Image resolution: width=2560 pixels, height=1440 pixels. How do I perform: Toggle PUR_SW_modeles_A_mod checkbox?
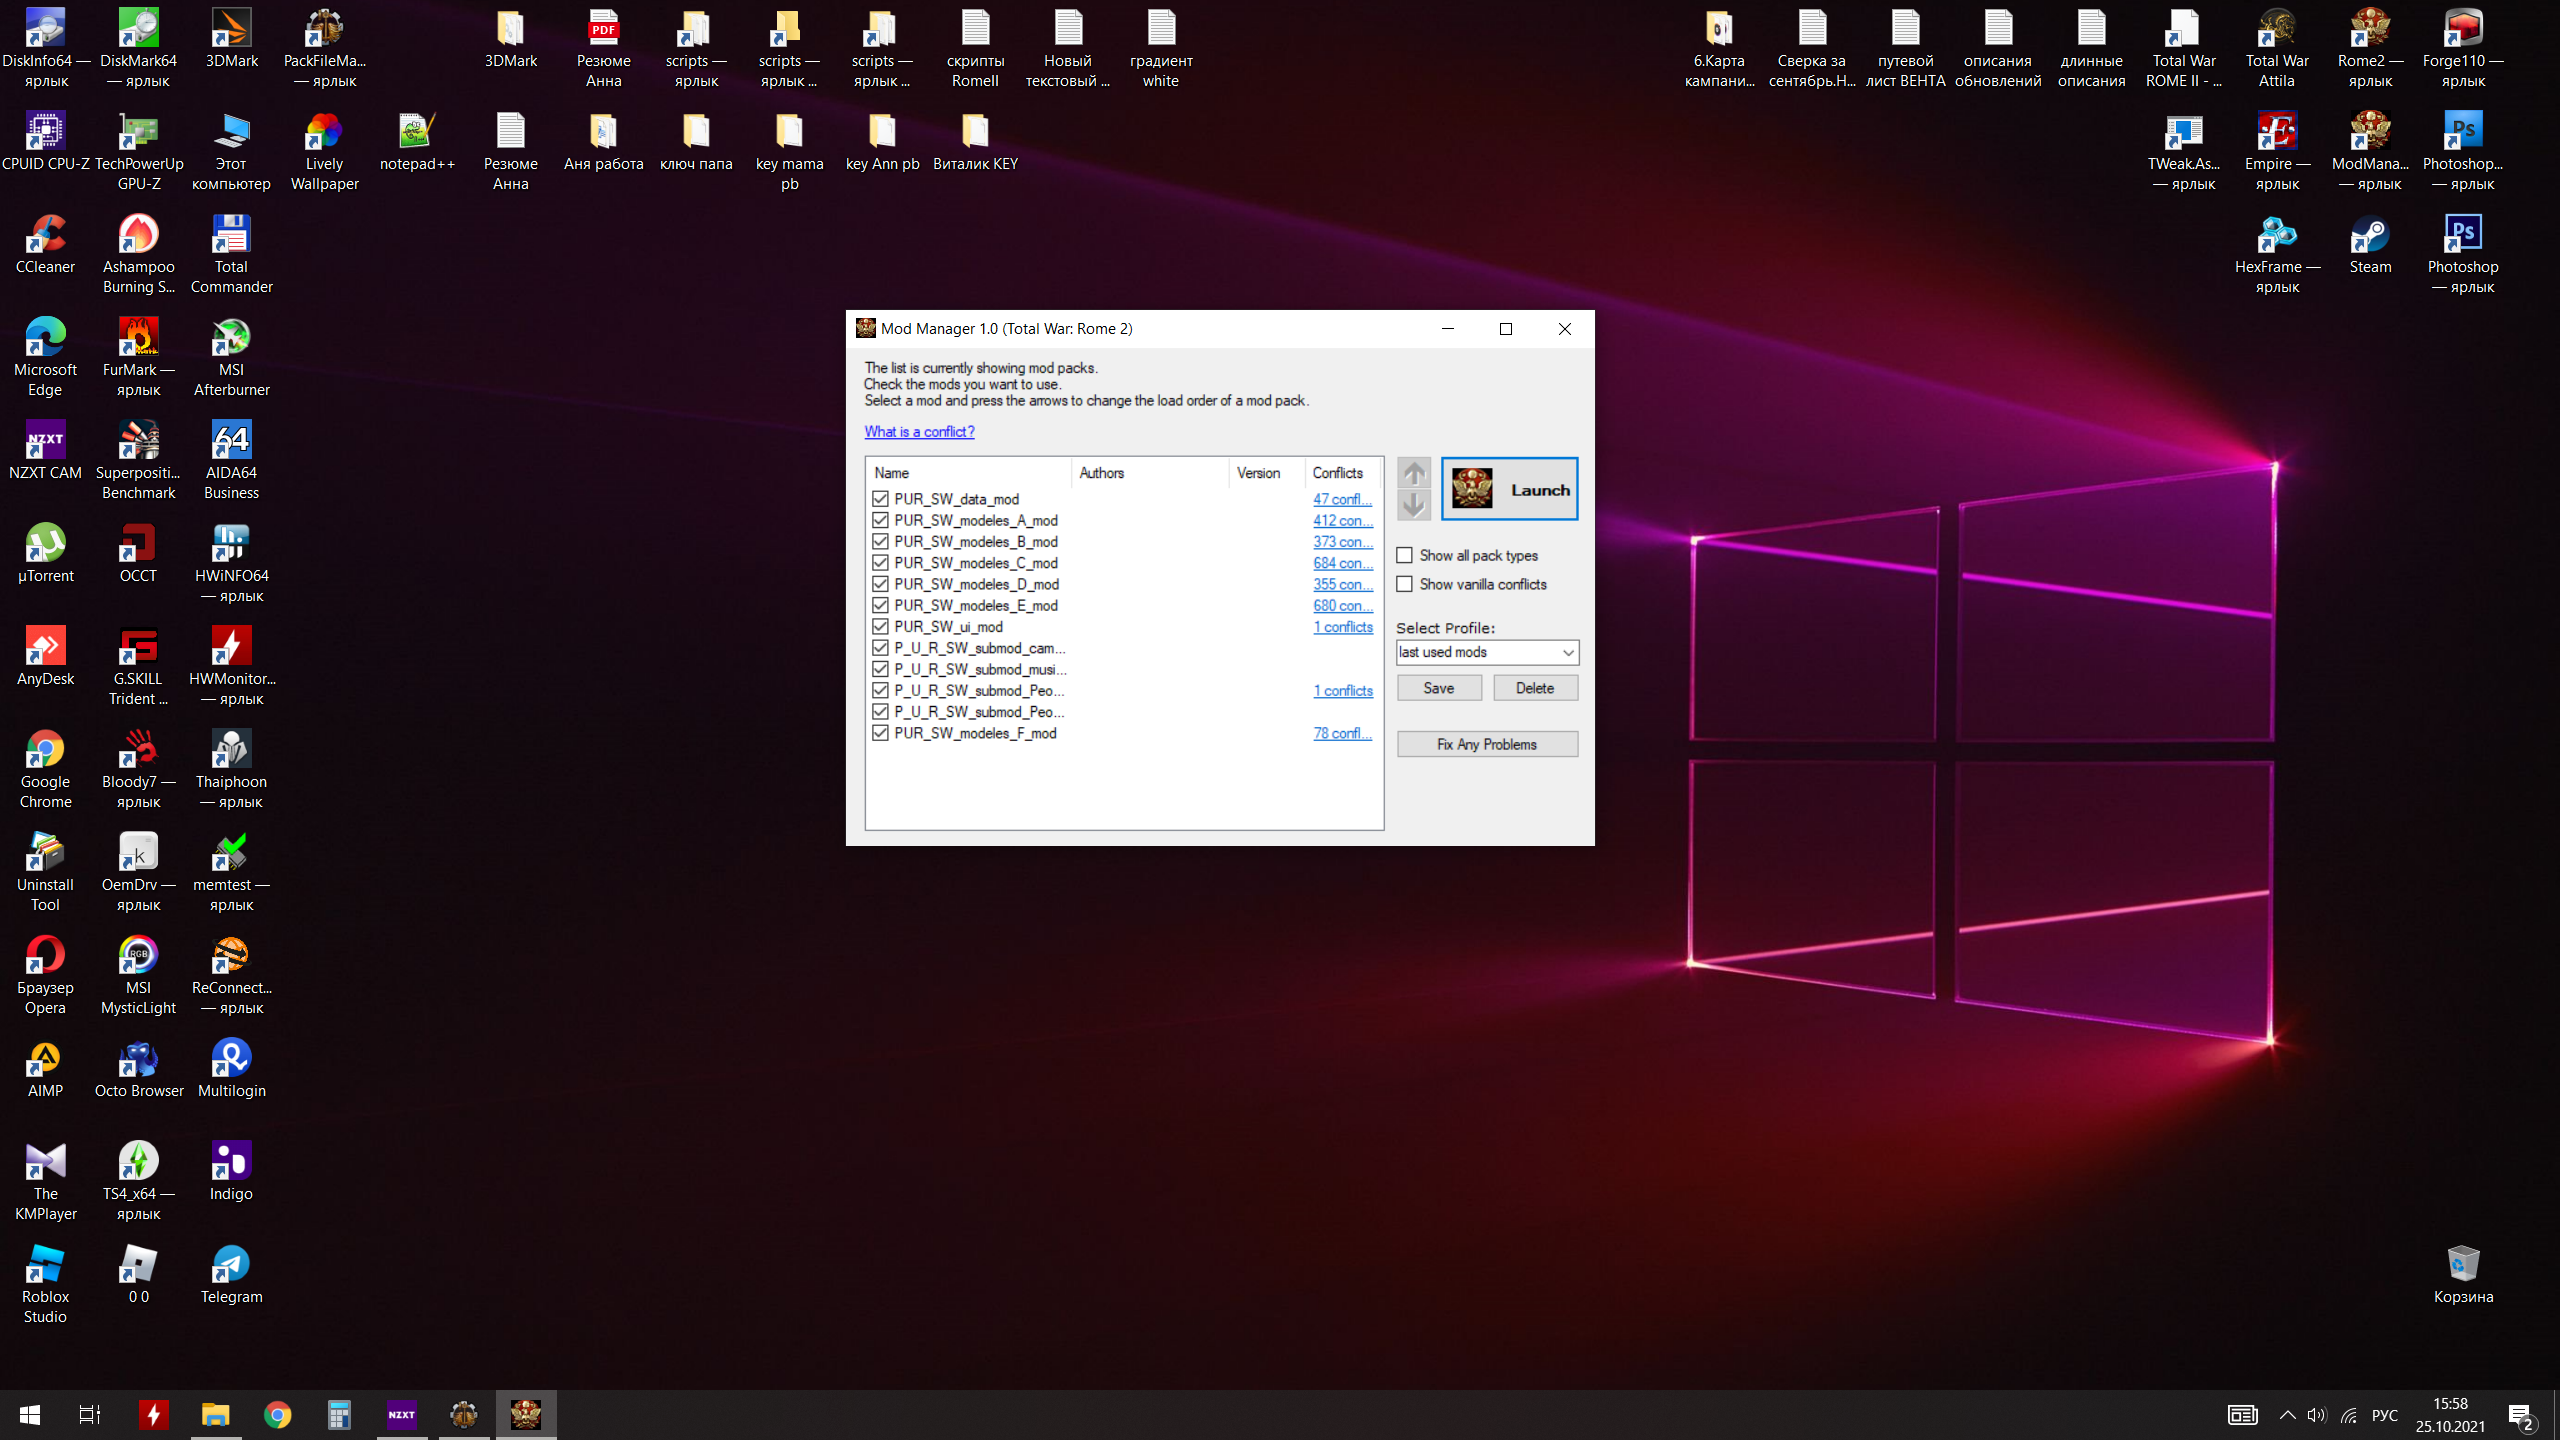[x=880, y=520]
